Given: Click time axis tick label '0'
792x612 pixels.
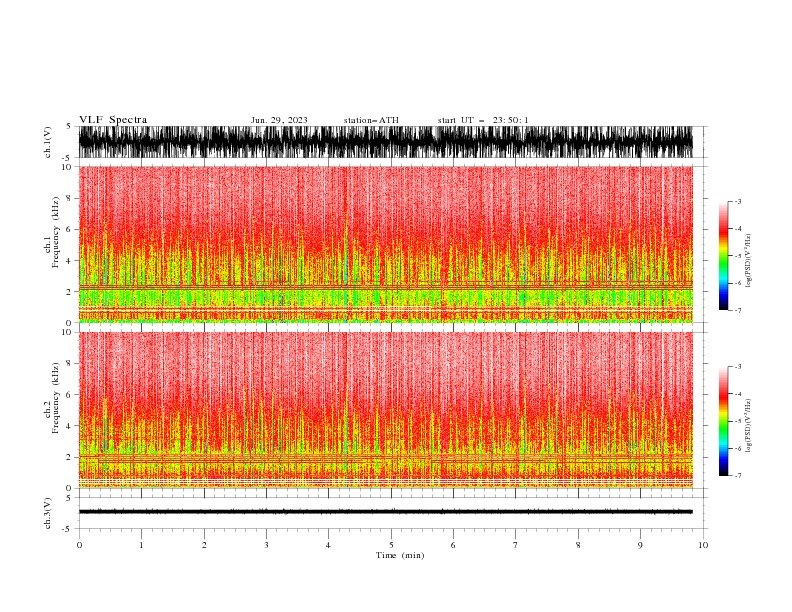Looking at the screenshot, I should pyautogui.click(x=79, y=545).
